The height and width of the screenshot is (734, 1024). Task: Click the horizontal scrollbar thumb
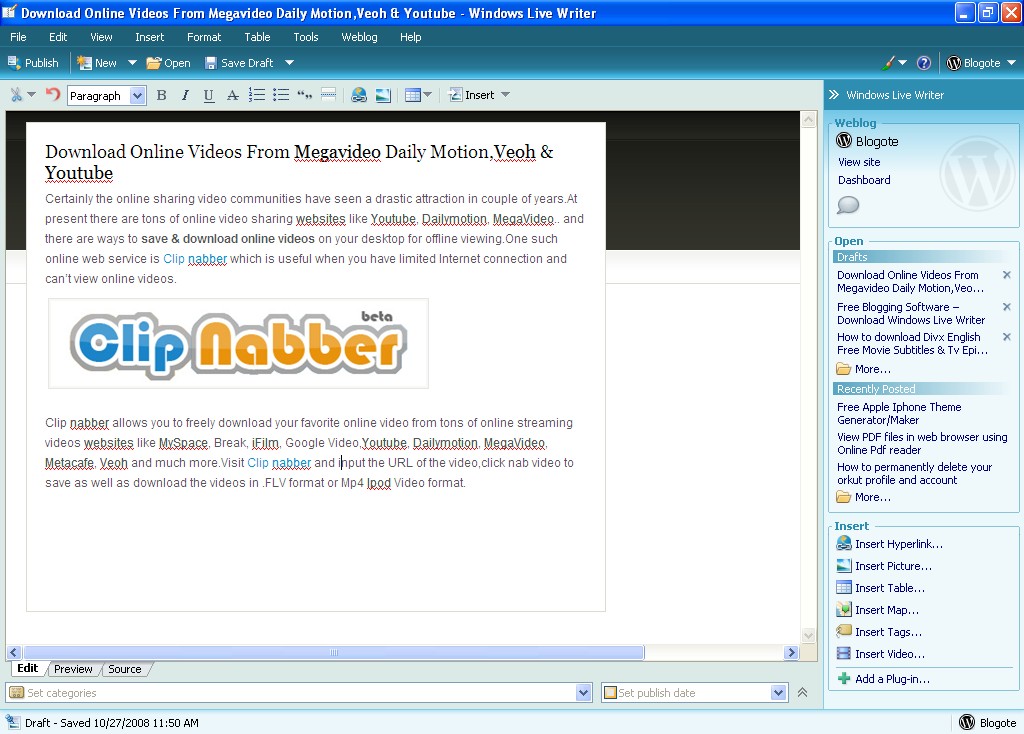coord(334,652)
